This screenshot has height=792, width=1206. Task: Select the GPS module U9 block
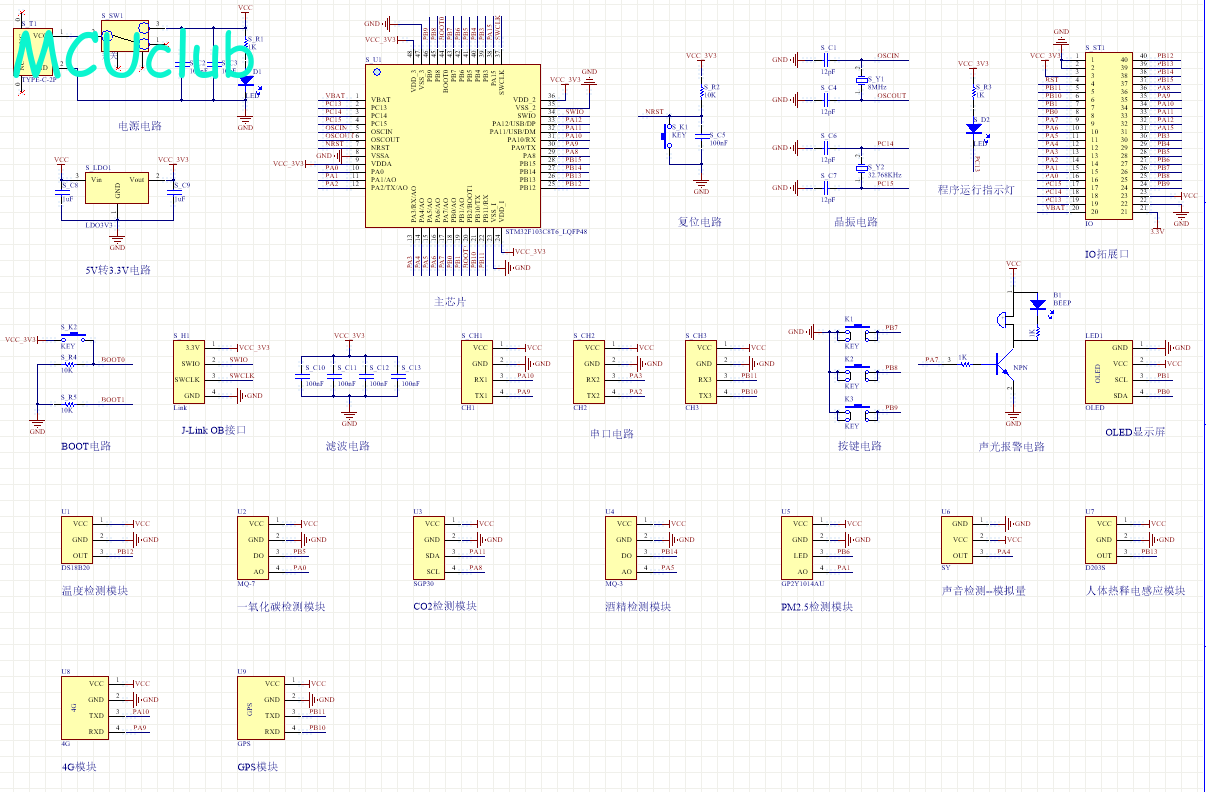[x=256, y=706]
